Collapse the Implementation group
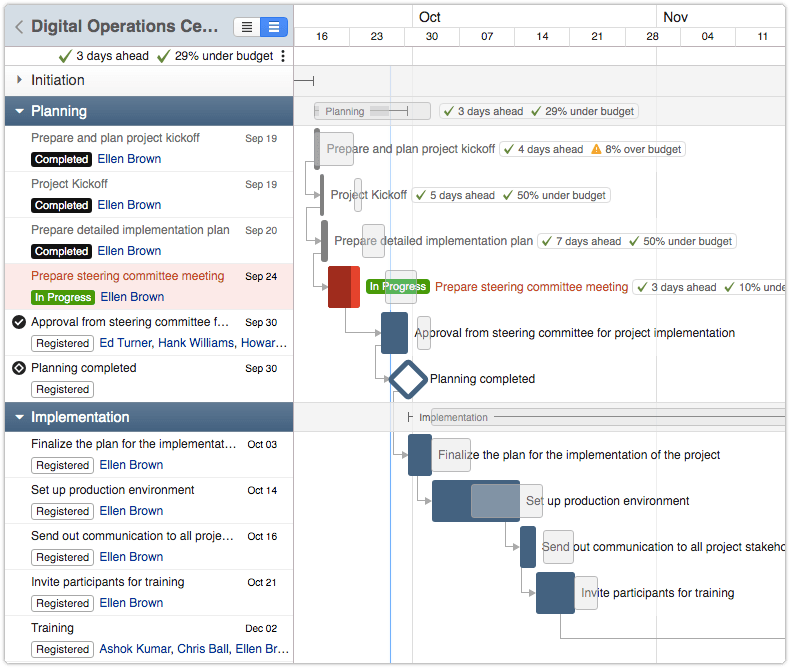 pyautogui.click(x=19, y=417)
